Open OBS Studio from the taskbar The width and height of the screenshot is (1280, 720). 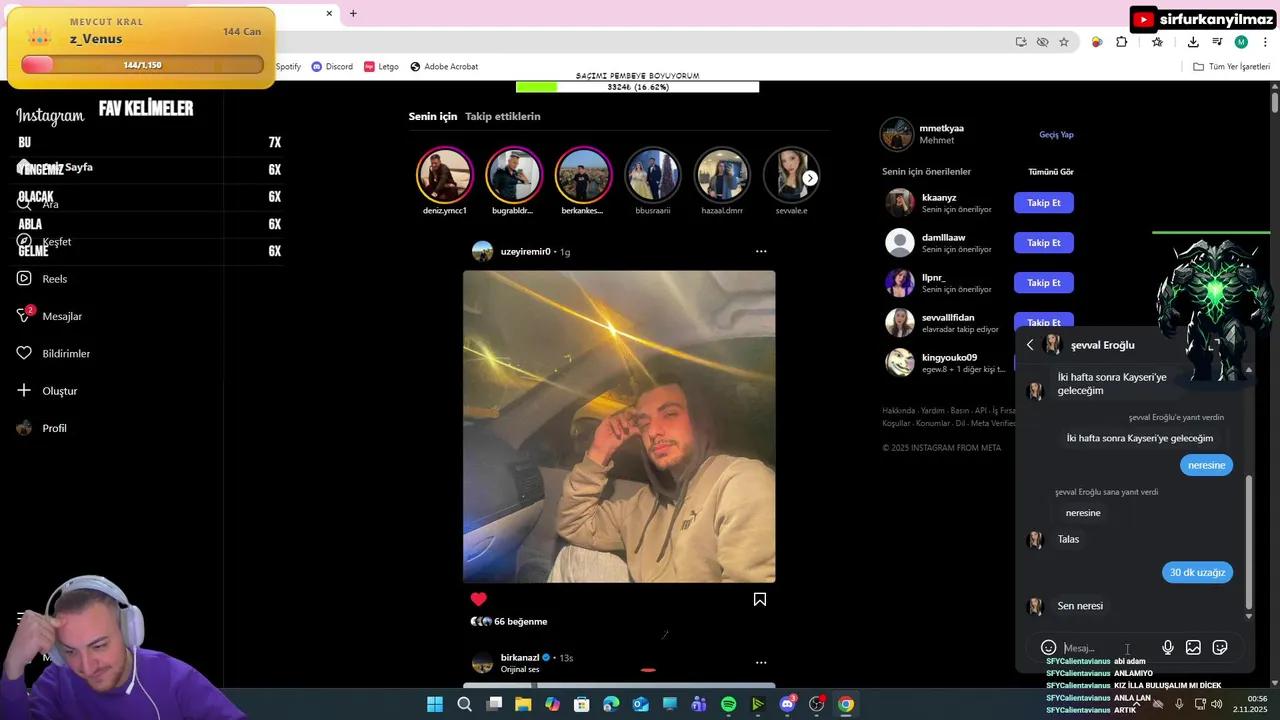tap(817, 705)
